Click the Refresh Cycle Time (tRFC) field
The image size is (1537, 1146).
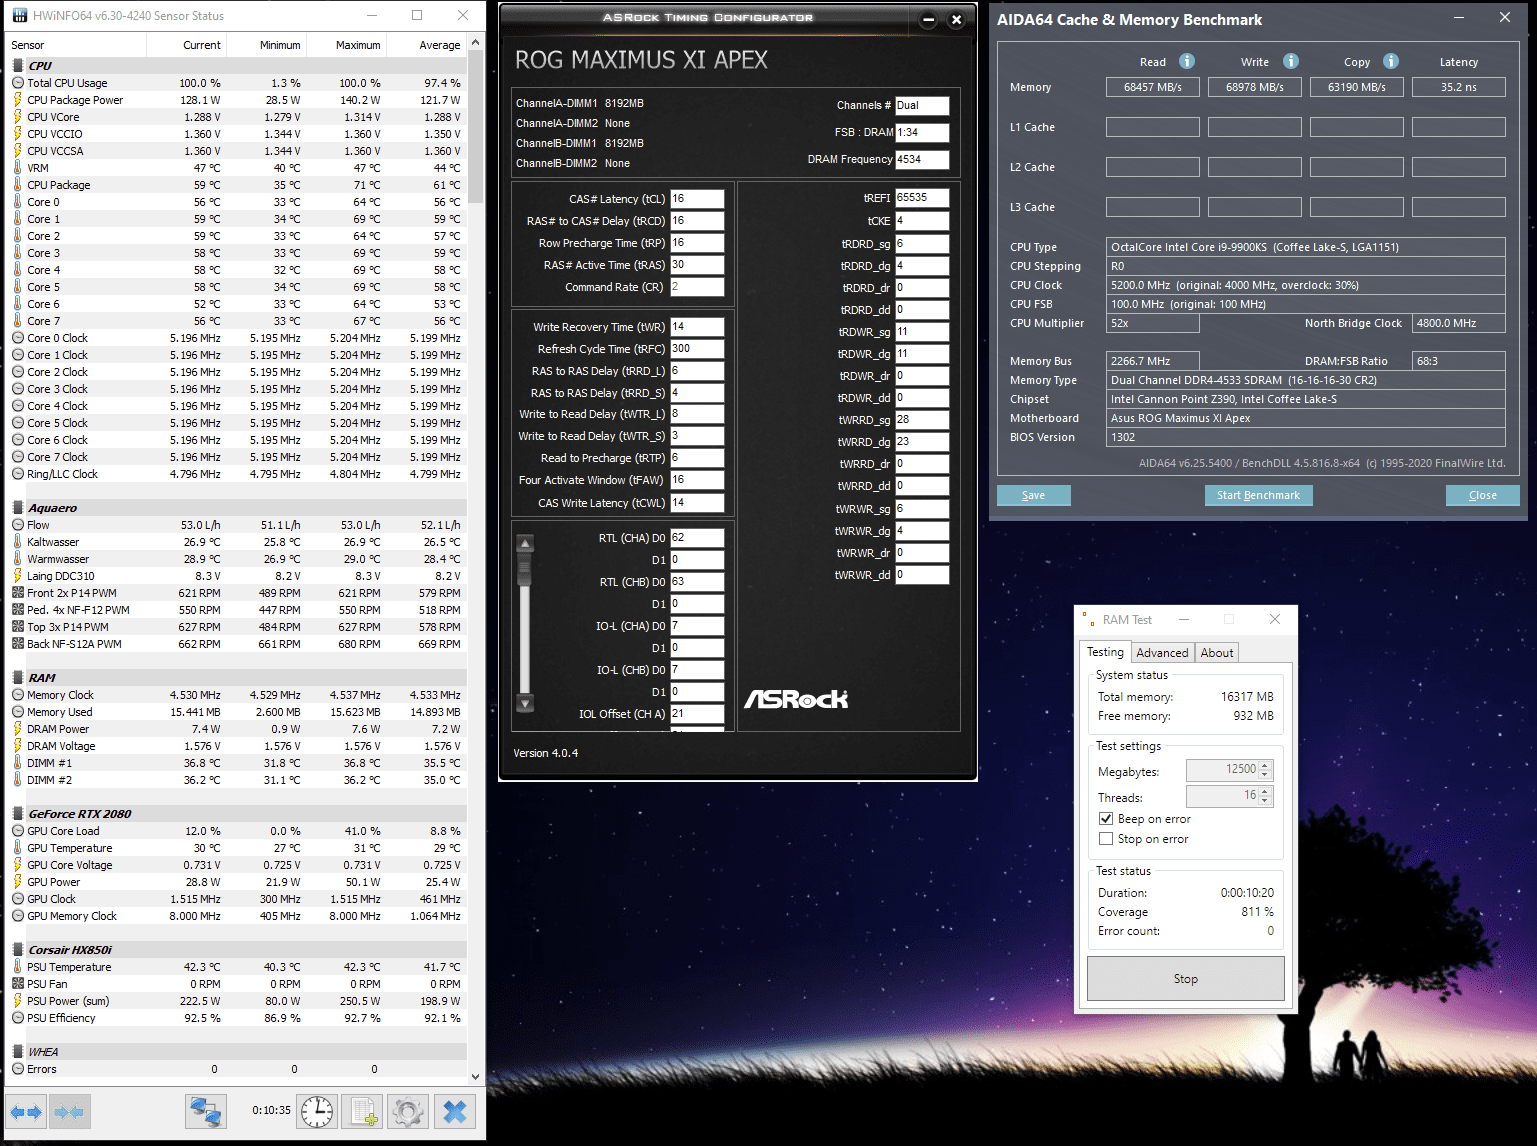tap(697, 349)
